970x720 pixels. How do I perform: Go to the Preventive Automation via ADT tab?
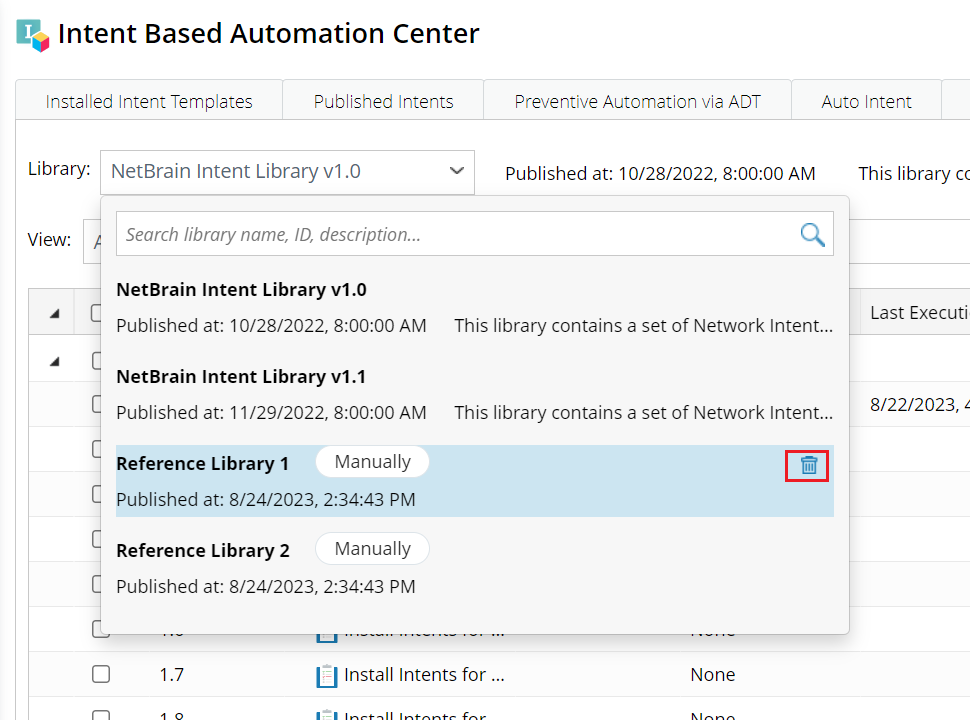point(637,101)
